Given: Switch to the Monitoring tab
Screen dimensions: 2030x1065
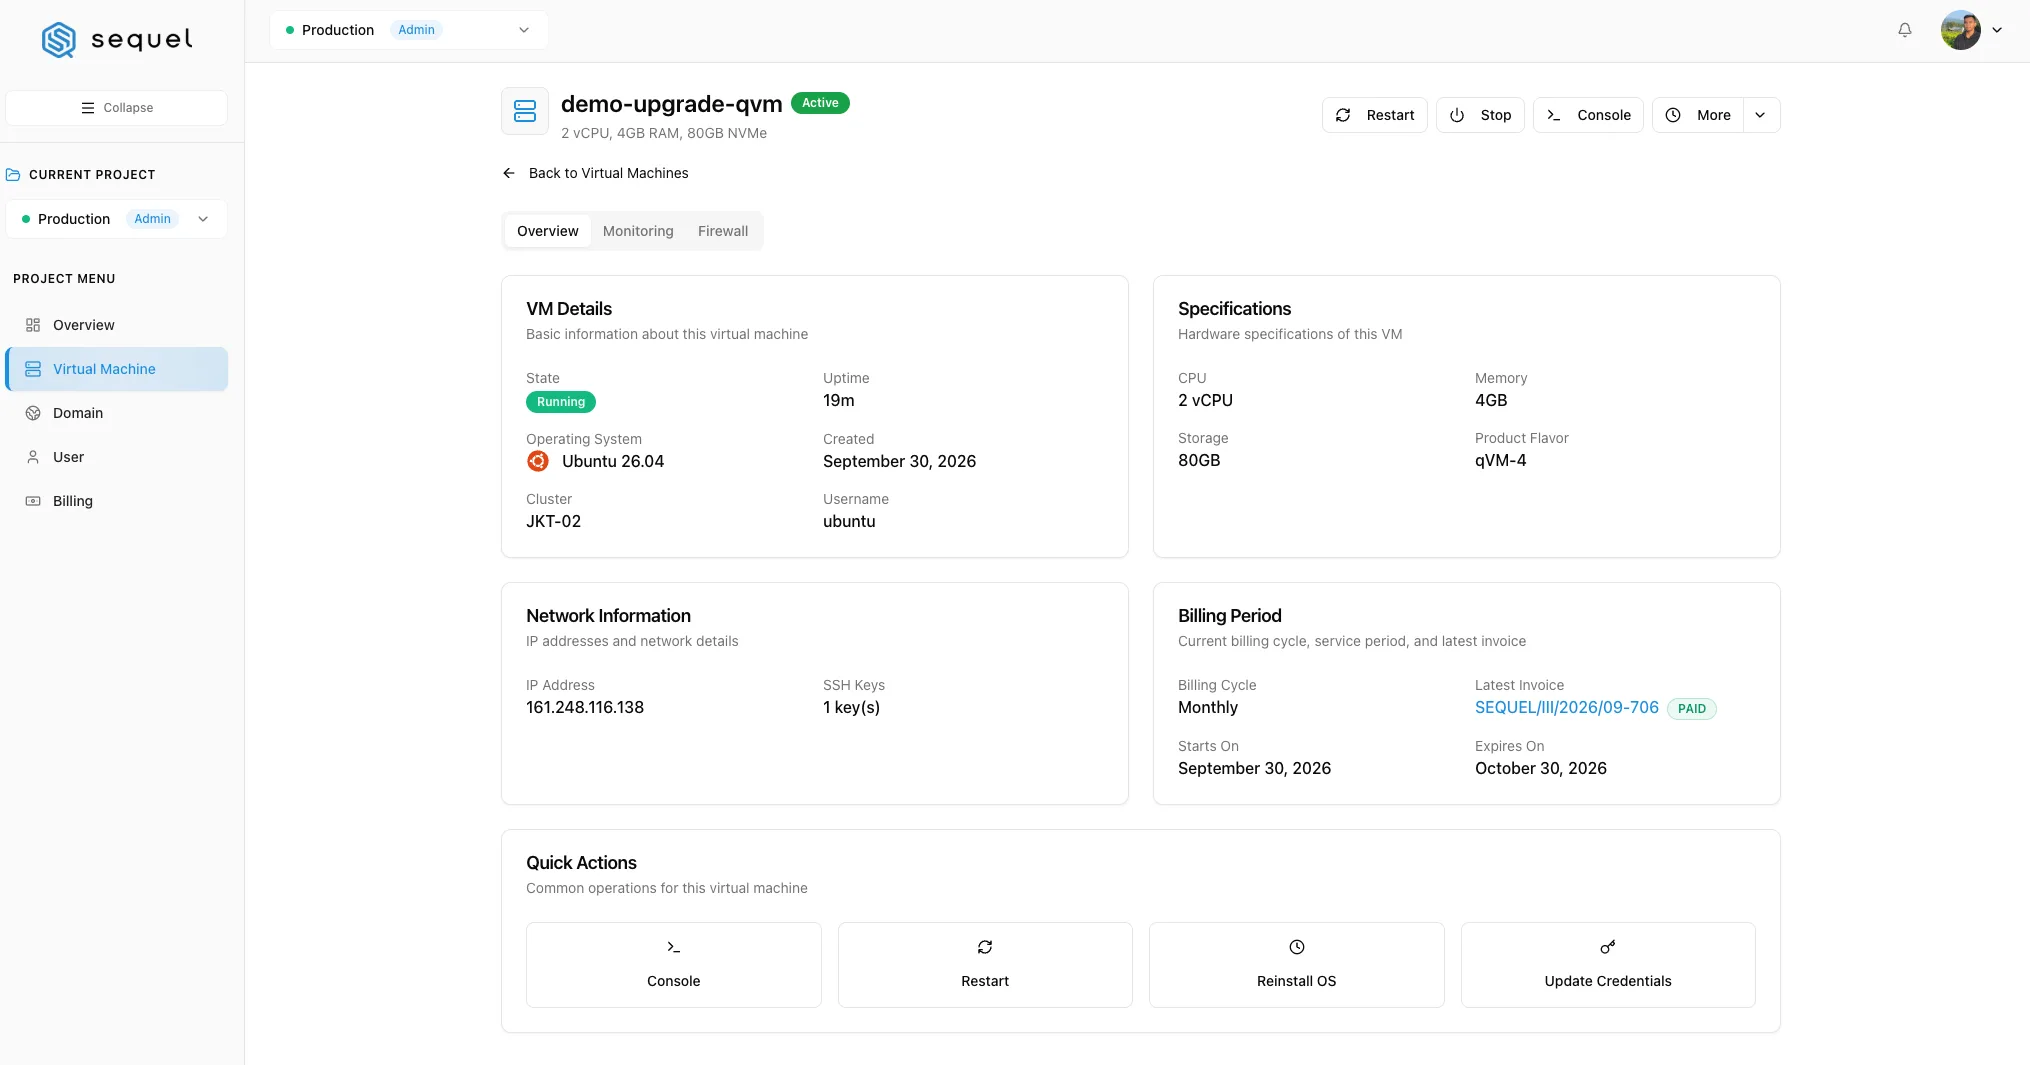Looking at the screenshot, I should (638, 231).
